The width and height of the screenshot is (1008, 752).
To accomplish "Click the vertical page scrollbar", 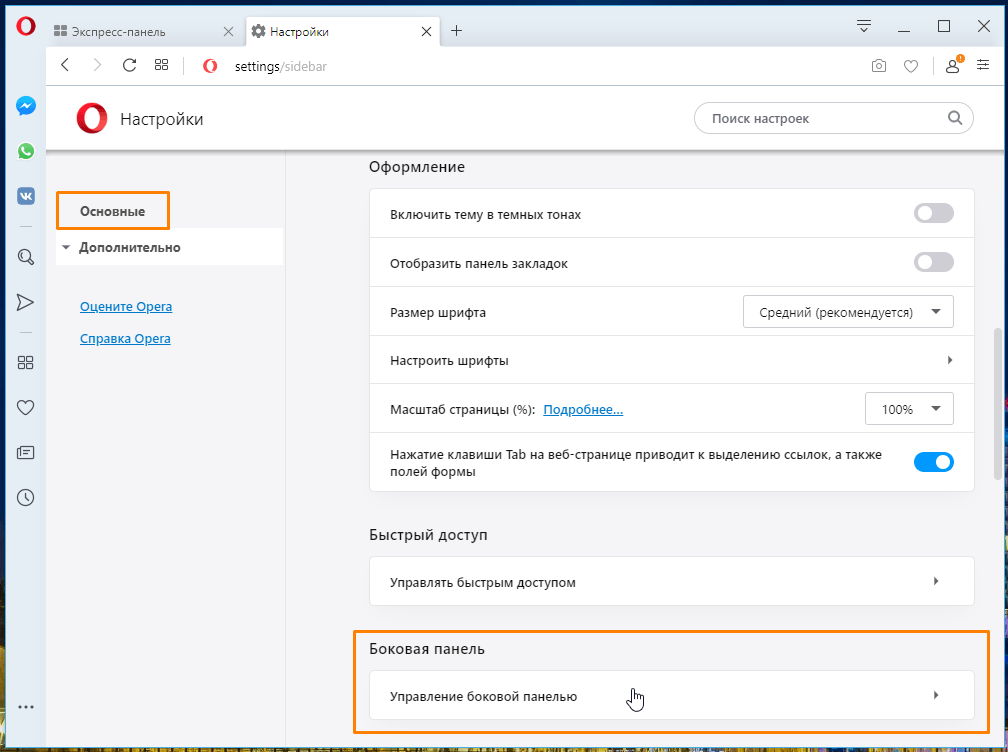I will coord(998,404).
